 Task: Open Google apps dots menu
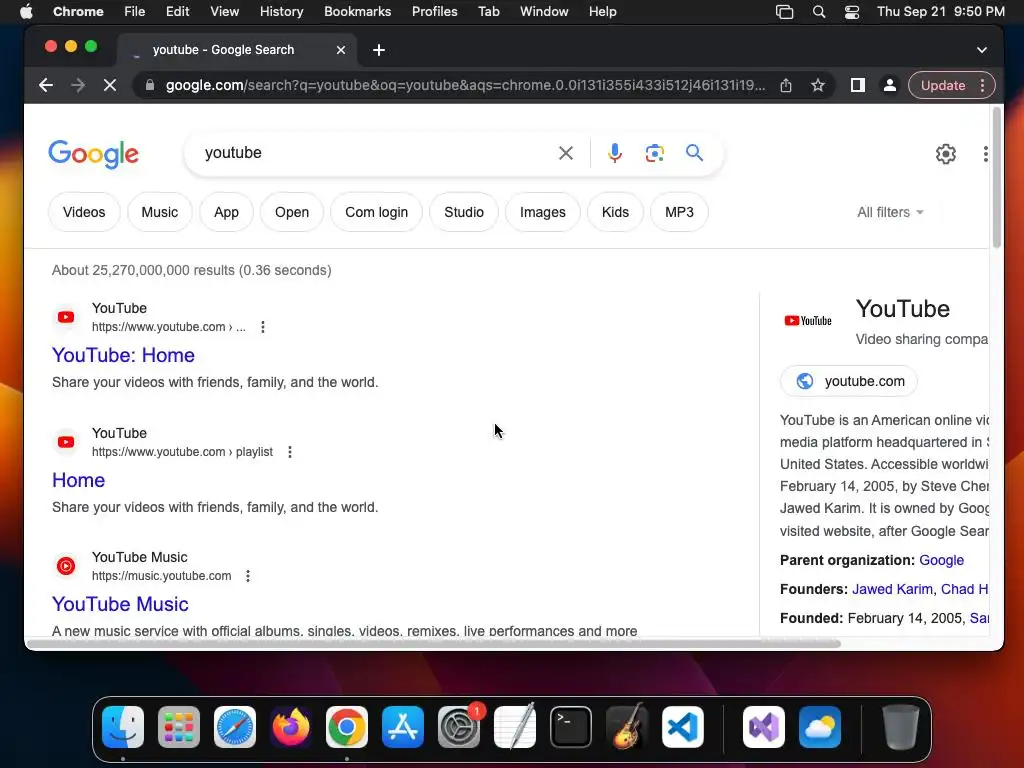pos(985,154)
